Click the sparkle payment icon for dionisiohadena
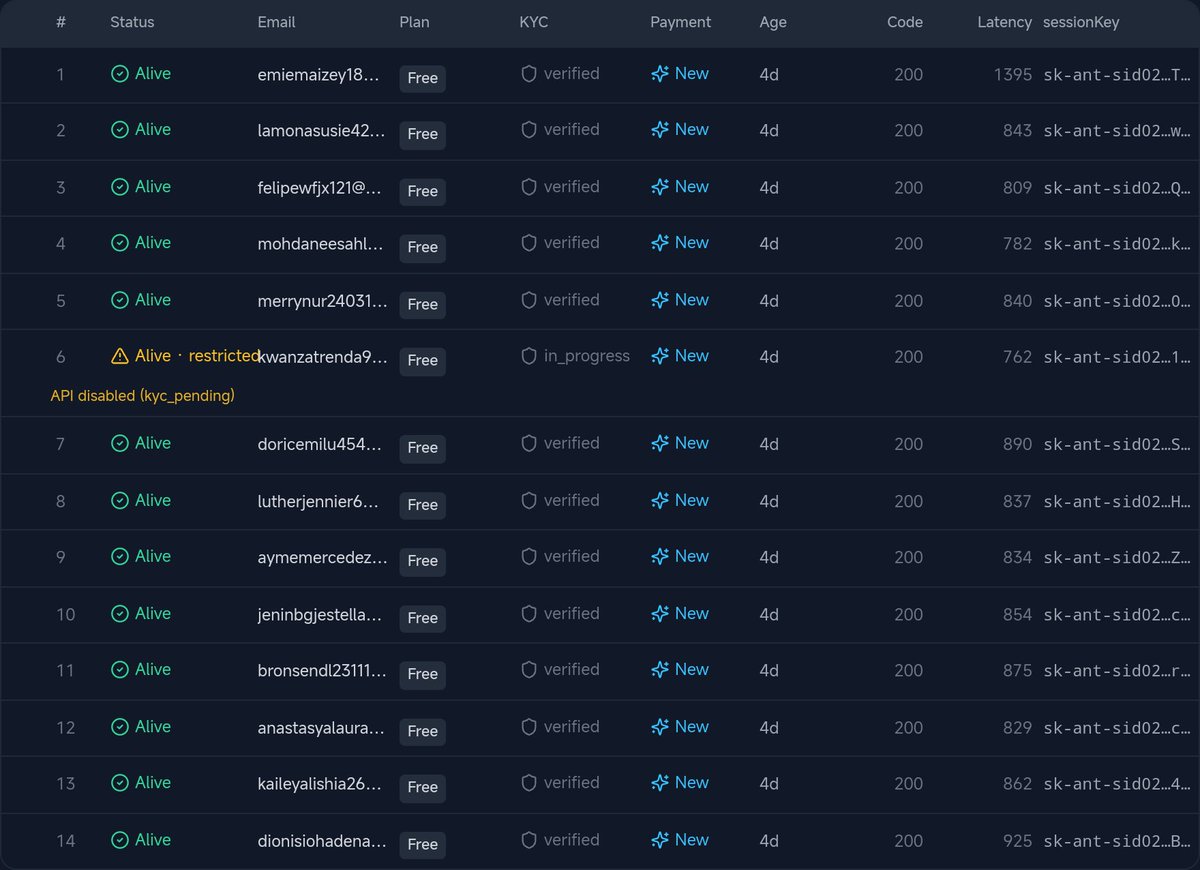The width and height of the screenshot is (1200, 870). pos(659,840)
